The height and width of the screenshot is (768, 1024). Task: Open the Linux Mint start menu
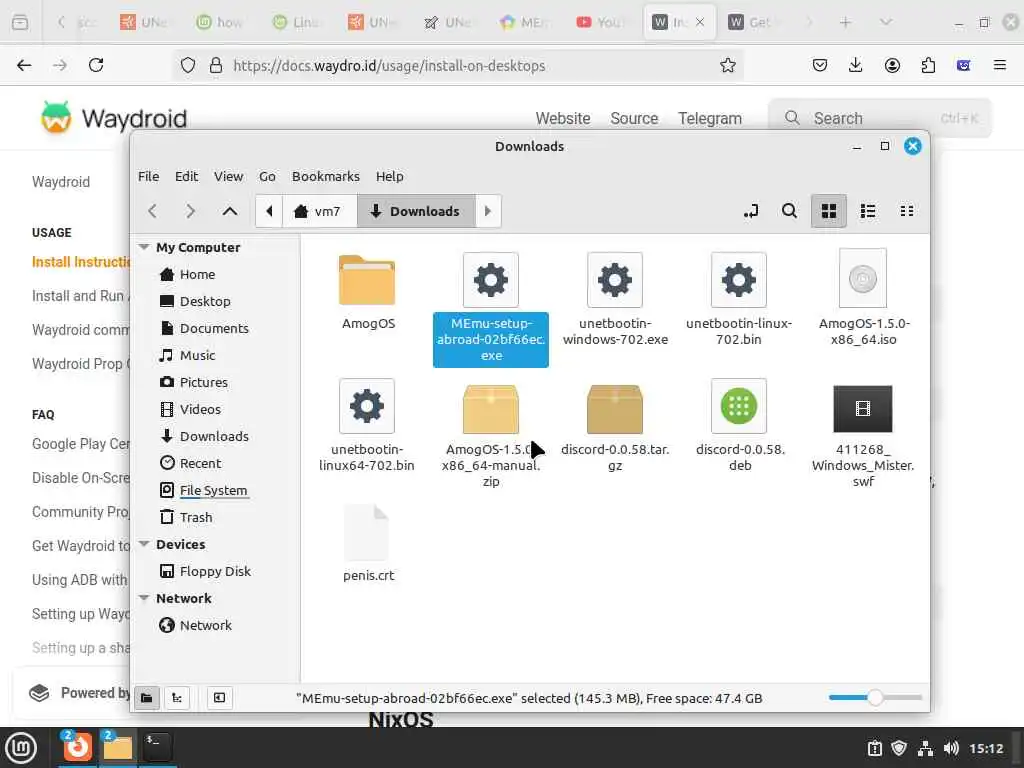(21, 748)
